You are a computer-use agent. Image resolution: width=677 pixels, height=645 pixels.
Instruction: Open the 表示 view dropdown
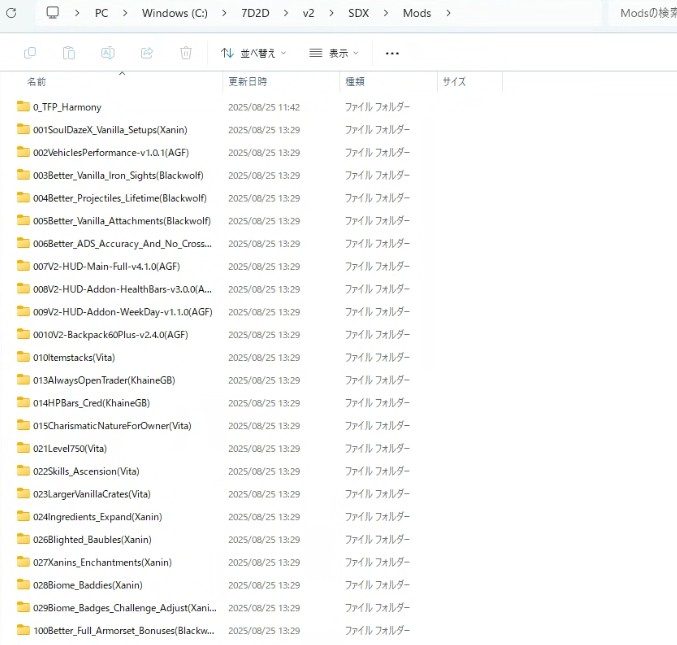coord(334,53)
